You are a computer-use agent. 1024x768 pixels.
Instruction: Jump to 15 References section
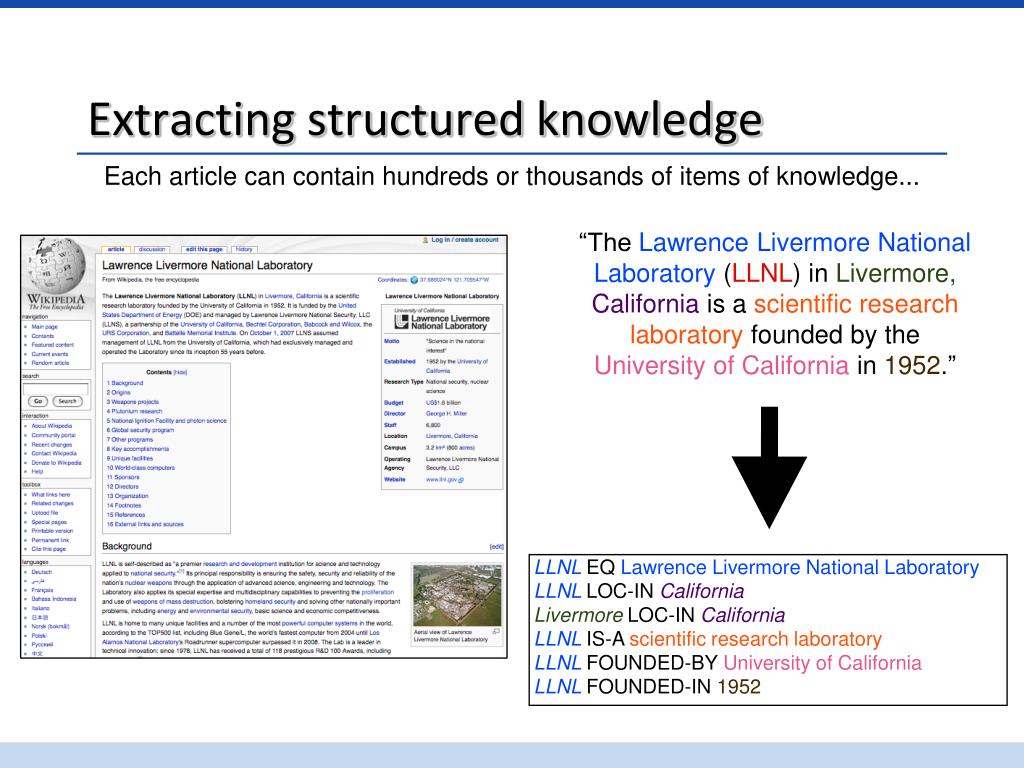click(x=125, y=515)
